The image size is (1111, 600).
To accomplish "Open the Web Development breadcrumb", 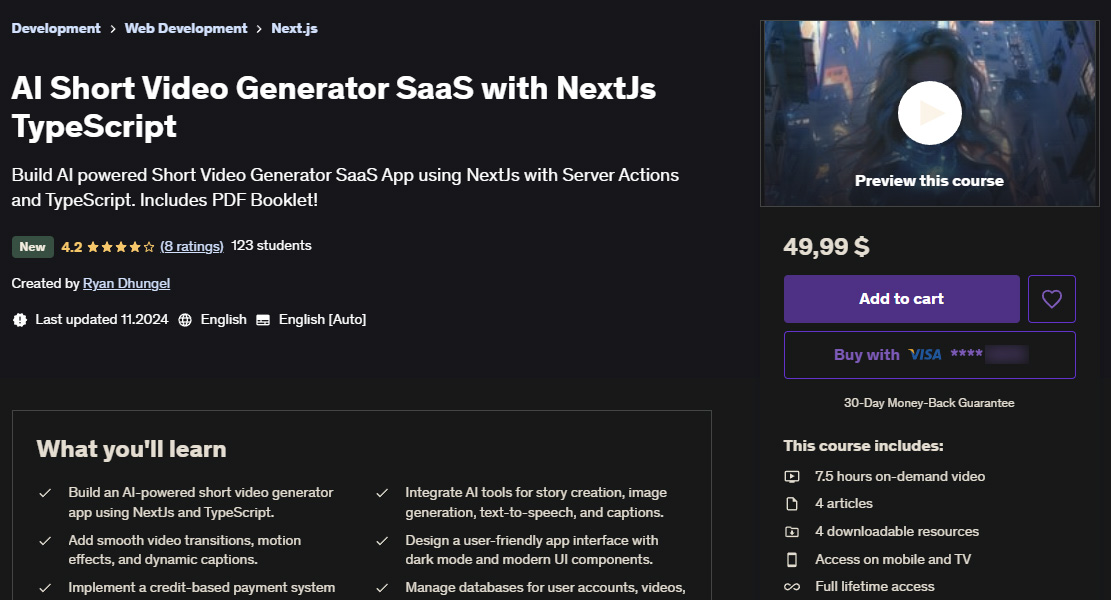I will pyautogui.click(x=185, y=28).
